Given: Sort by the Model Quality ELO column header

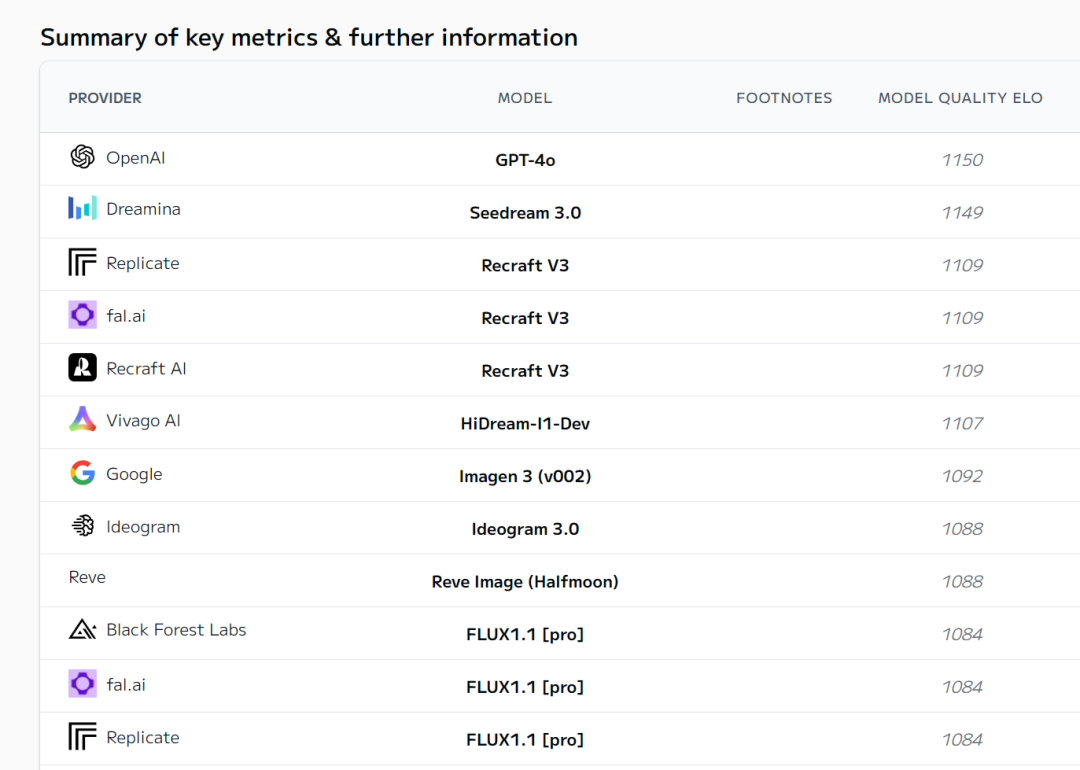Looking at the screenshot, I should coord(960,98).
